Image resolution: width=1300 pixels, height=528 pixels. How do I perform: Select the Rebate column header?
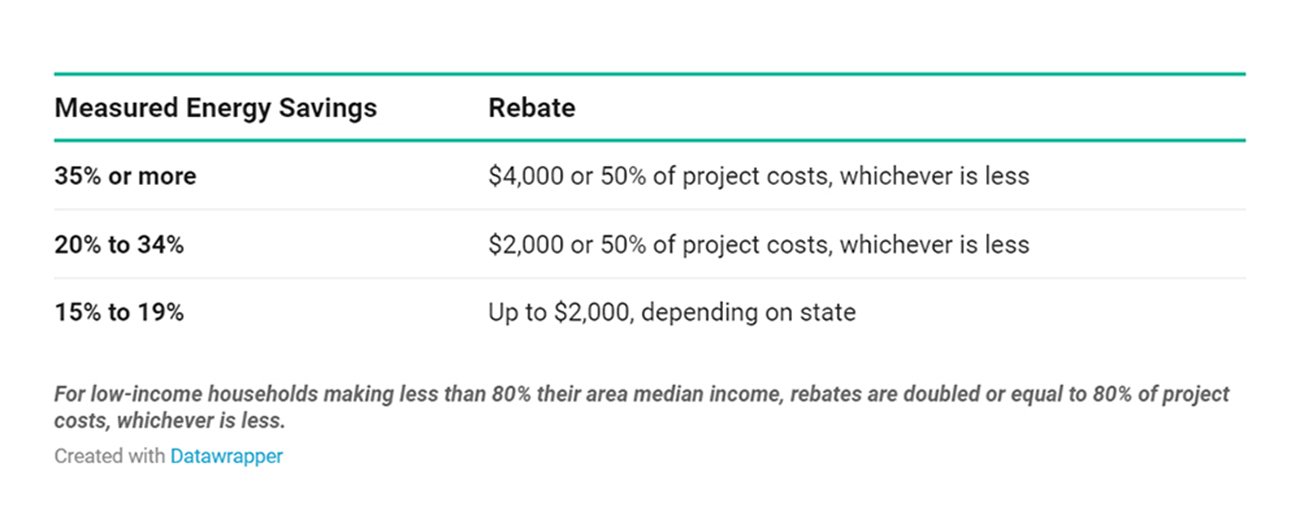point(531,108)
